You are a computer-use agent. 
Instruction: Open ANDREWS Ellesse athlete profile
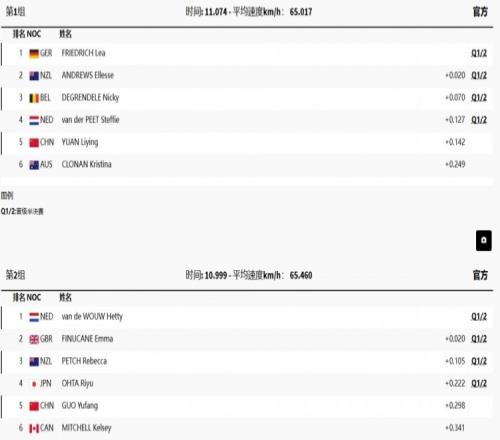tap(88, 75)
